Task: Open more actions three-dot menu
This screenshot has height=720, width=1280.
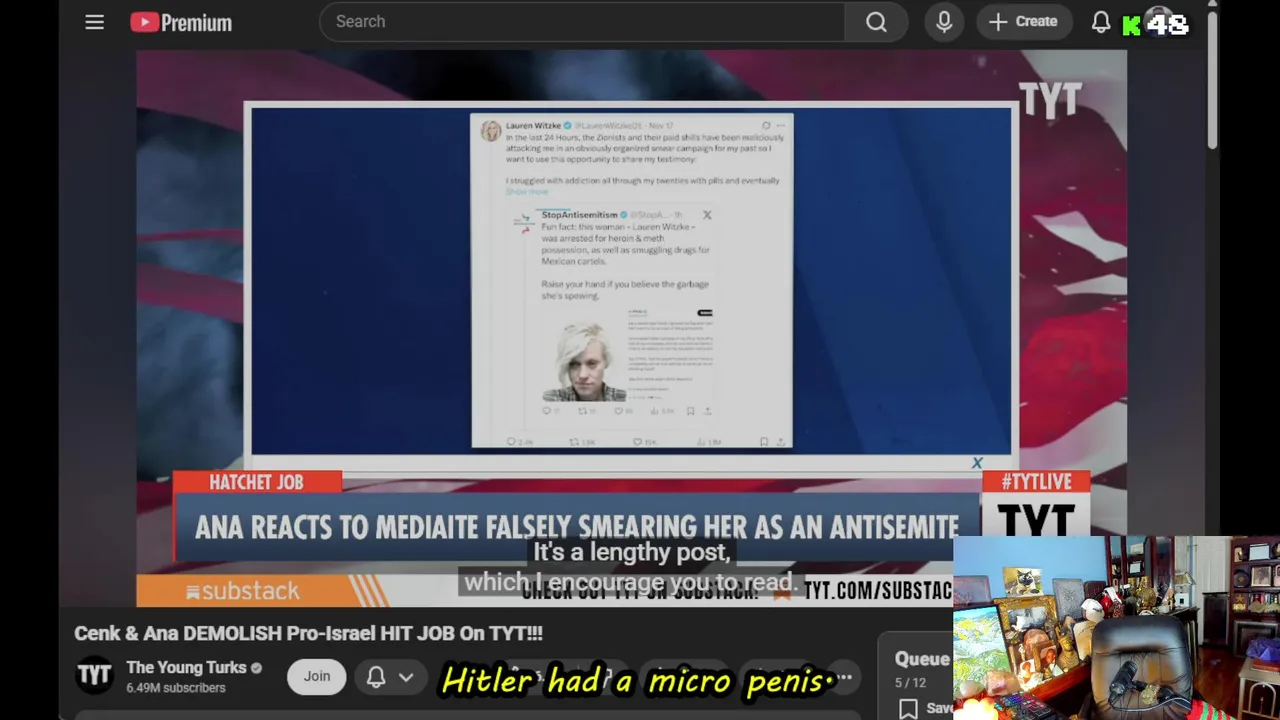Action: coord(845,677)
